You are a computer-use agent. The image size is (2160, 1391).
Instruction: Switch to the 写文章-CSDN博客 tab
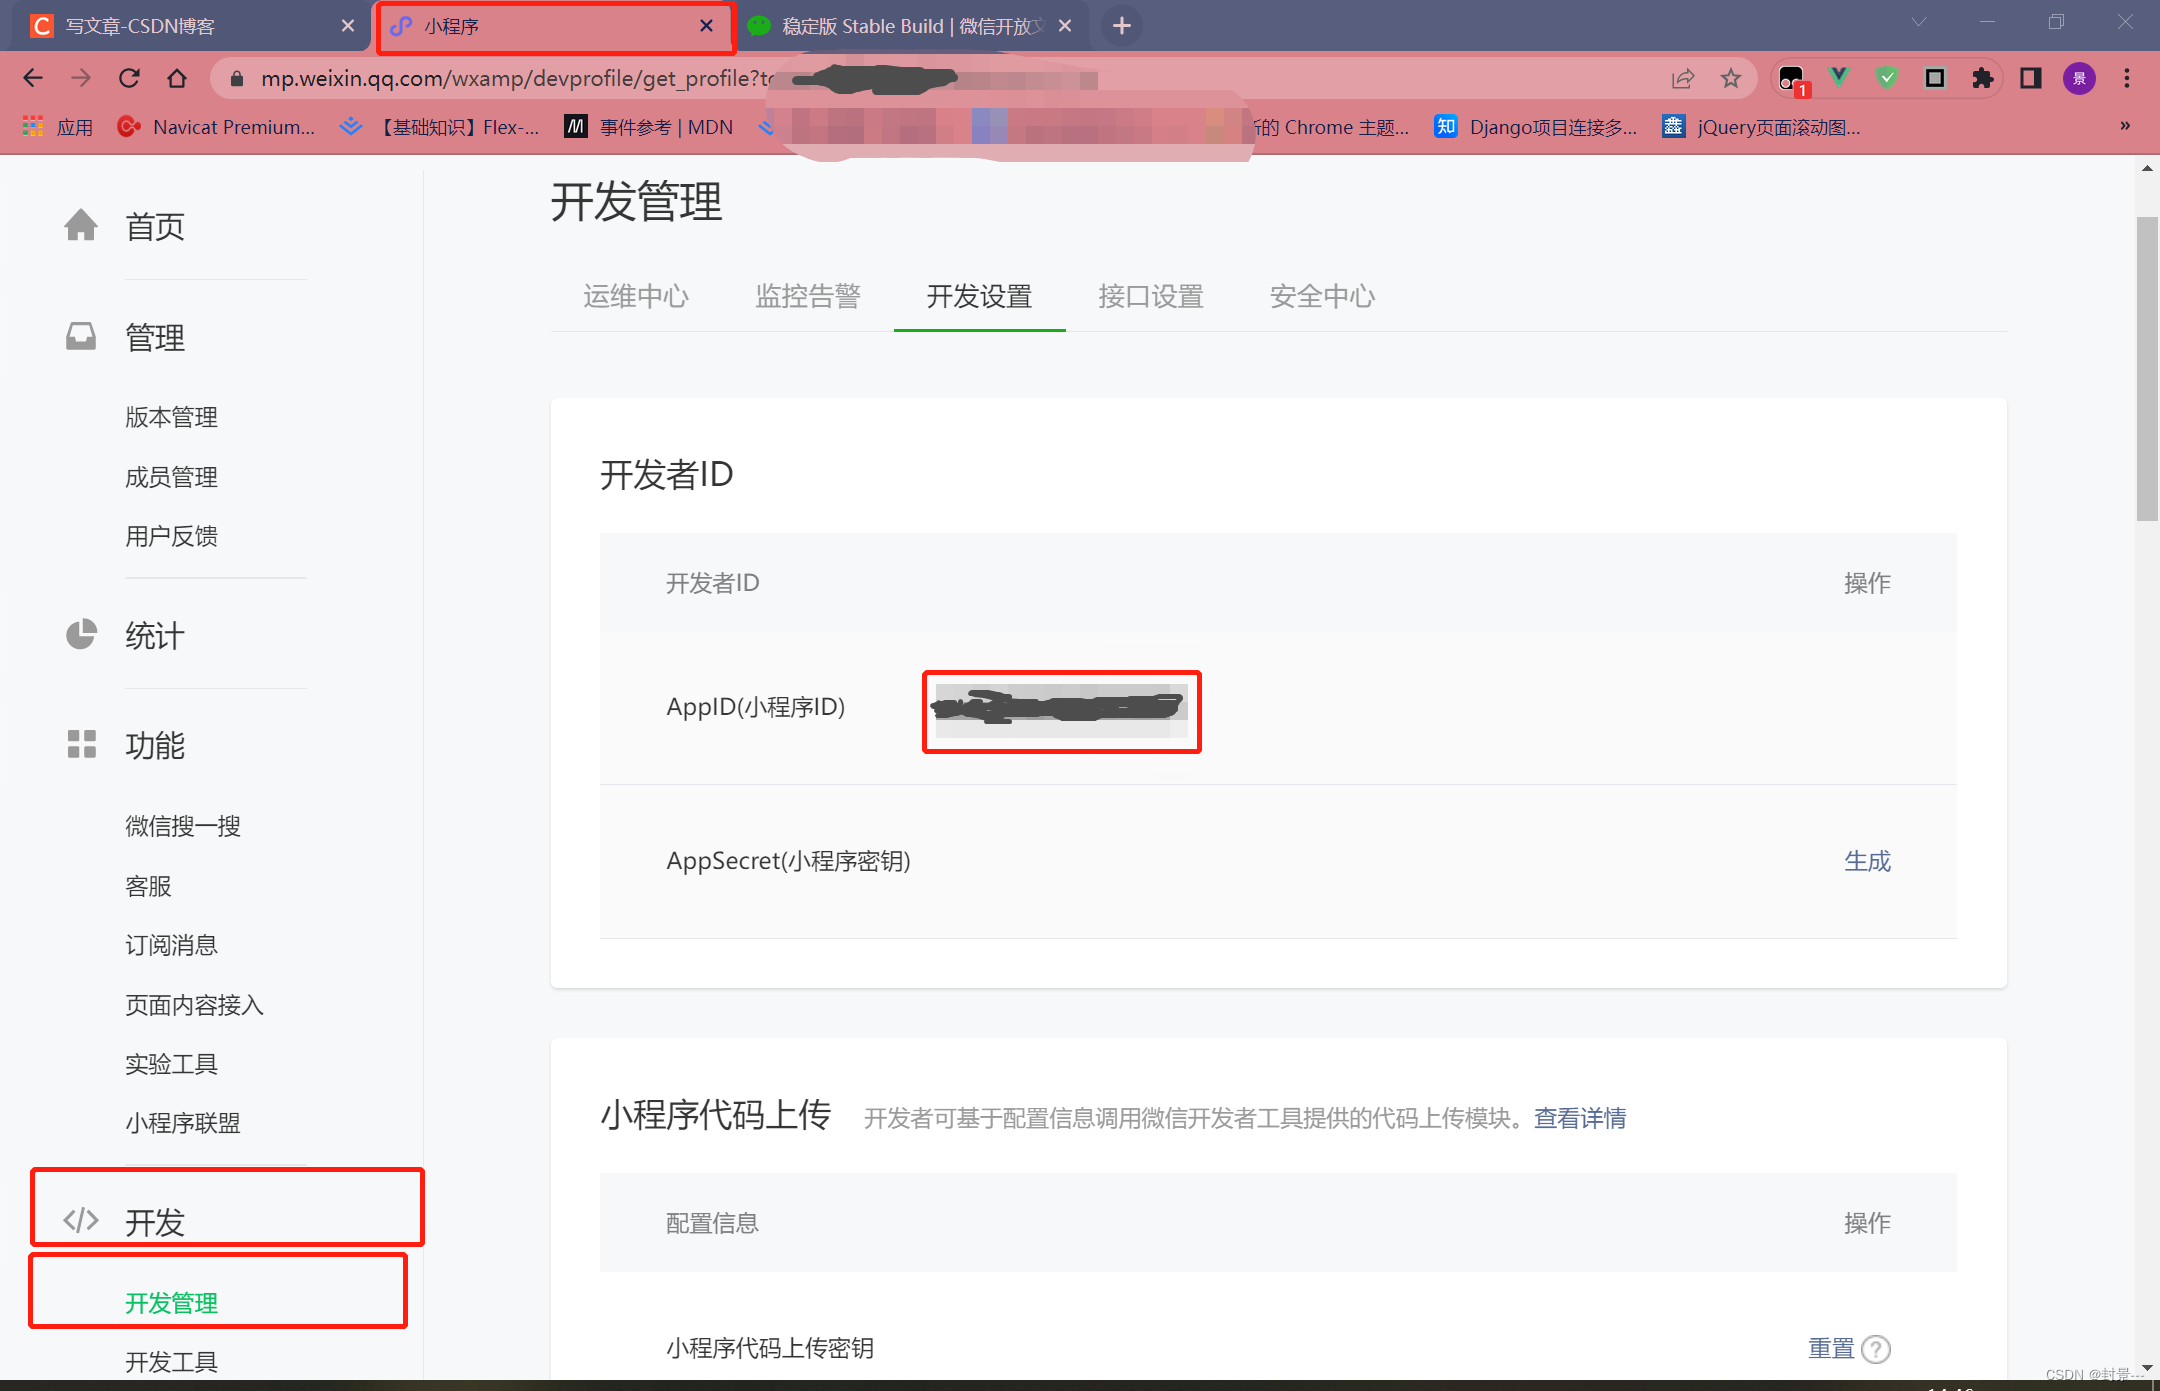click(190, 26)
